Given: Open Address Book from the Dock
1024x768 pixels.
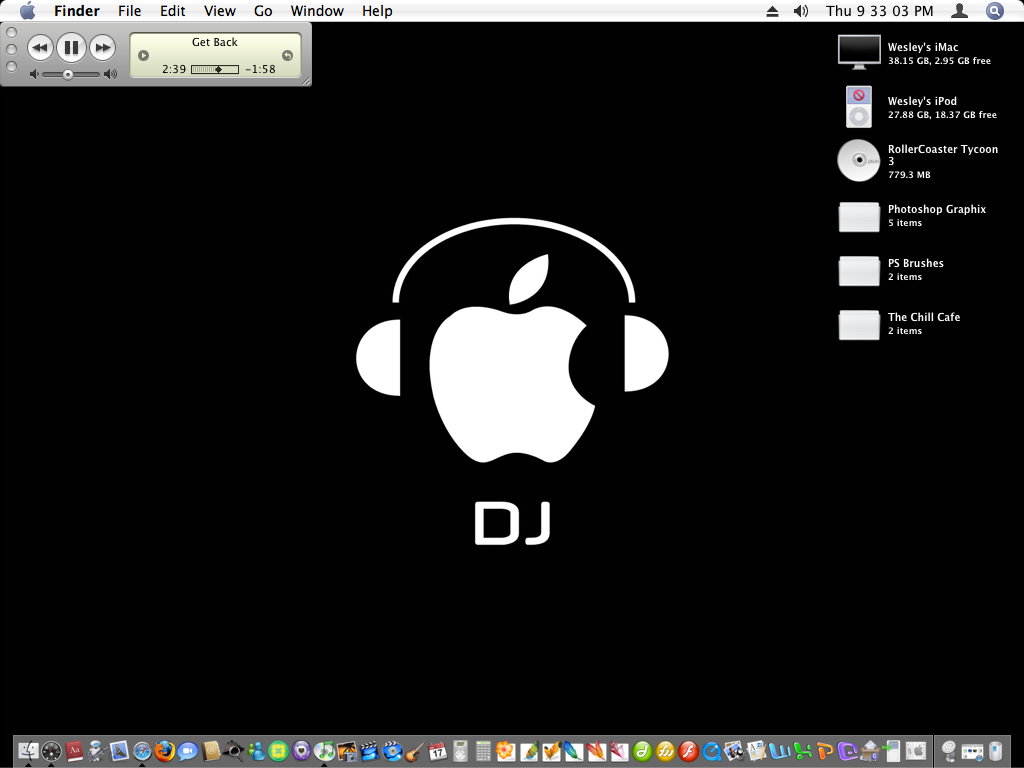Looking at the screenshot, I should pos(211,751).
